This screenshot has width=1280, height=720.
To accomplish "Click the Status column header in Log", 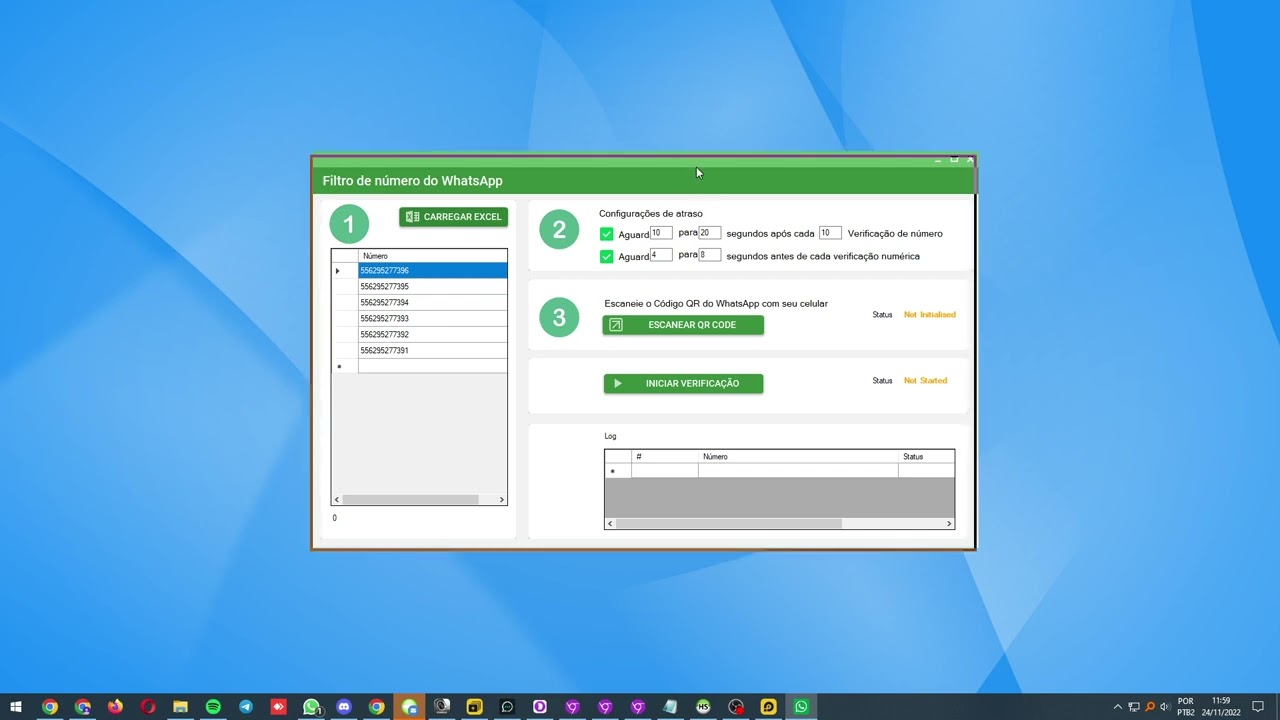I will [x=926, y=457].
